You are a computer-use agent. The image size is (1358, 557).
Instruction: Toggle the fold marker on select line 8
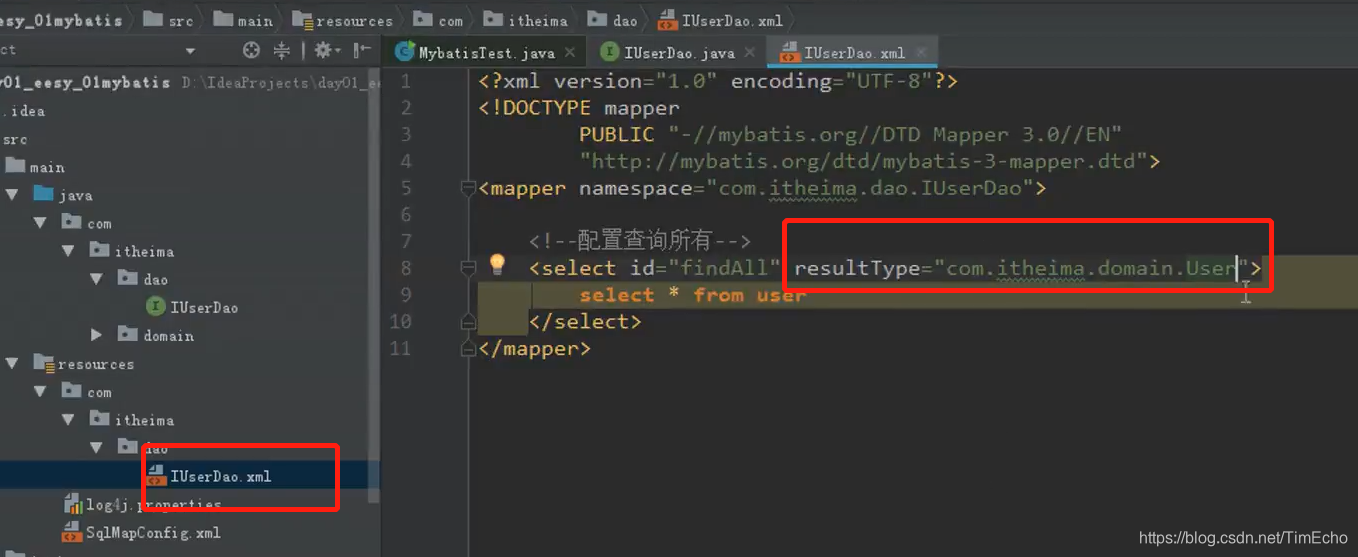[x=468, y=268]
